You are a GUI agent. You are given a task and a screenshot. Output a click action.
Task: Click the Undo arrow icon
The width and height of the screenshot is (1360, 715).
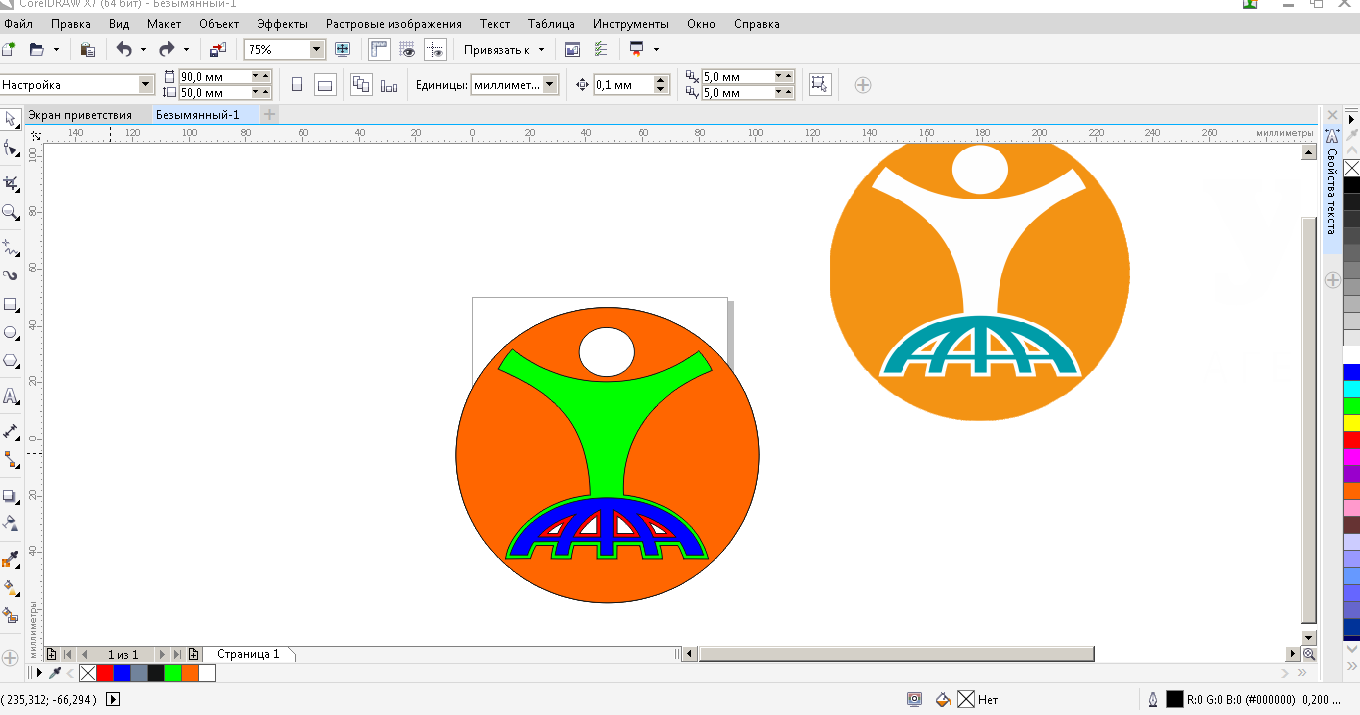click(124, 49)
